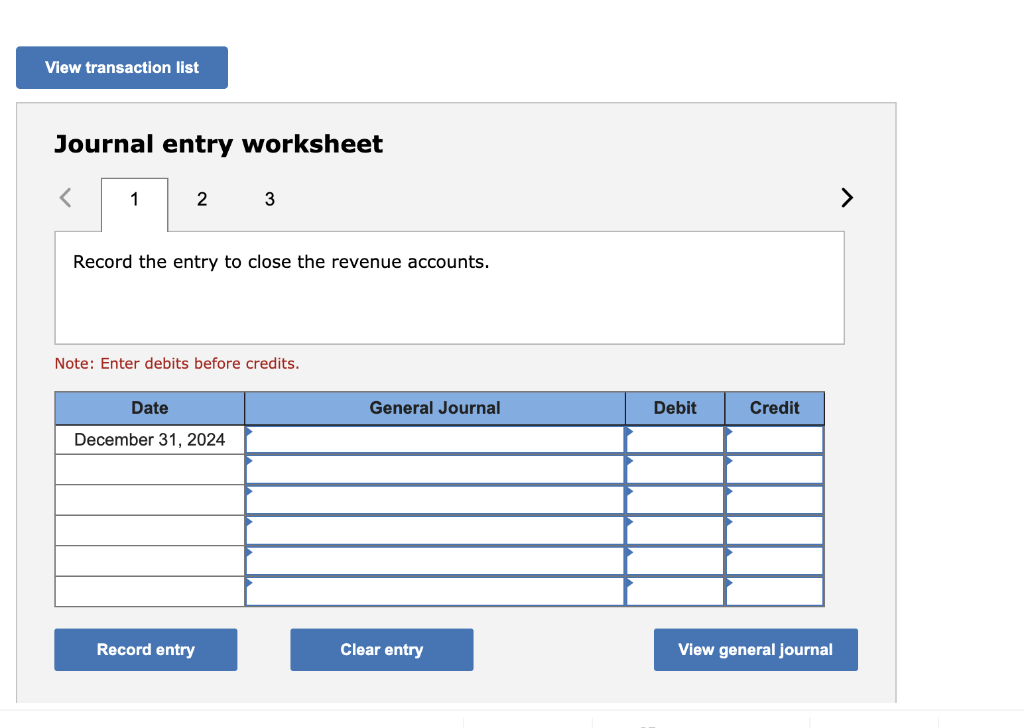Open the View general journal button
Screen dimensions: 1024x728
pos(755,649)
